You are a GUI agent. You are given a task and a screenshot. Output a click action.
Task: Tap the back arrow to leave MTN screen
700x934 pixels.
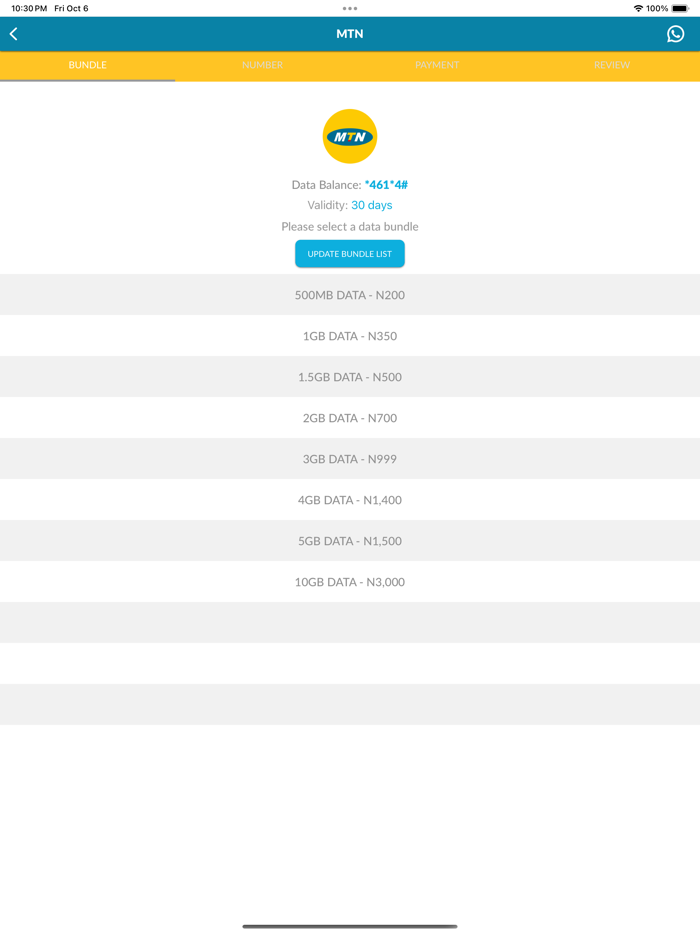click(x=14, y=33)
